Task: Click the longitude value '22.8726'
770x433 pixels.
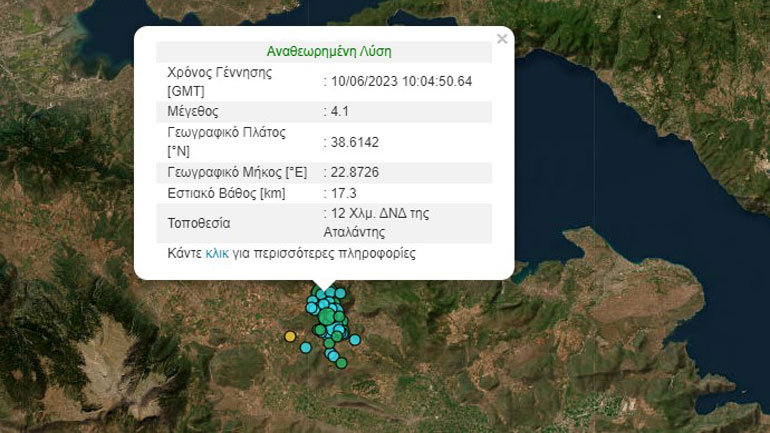Action: [x=355, y=172]
